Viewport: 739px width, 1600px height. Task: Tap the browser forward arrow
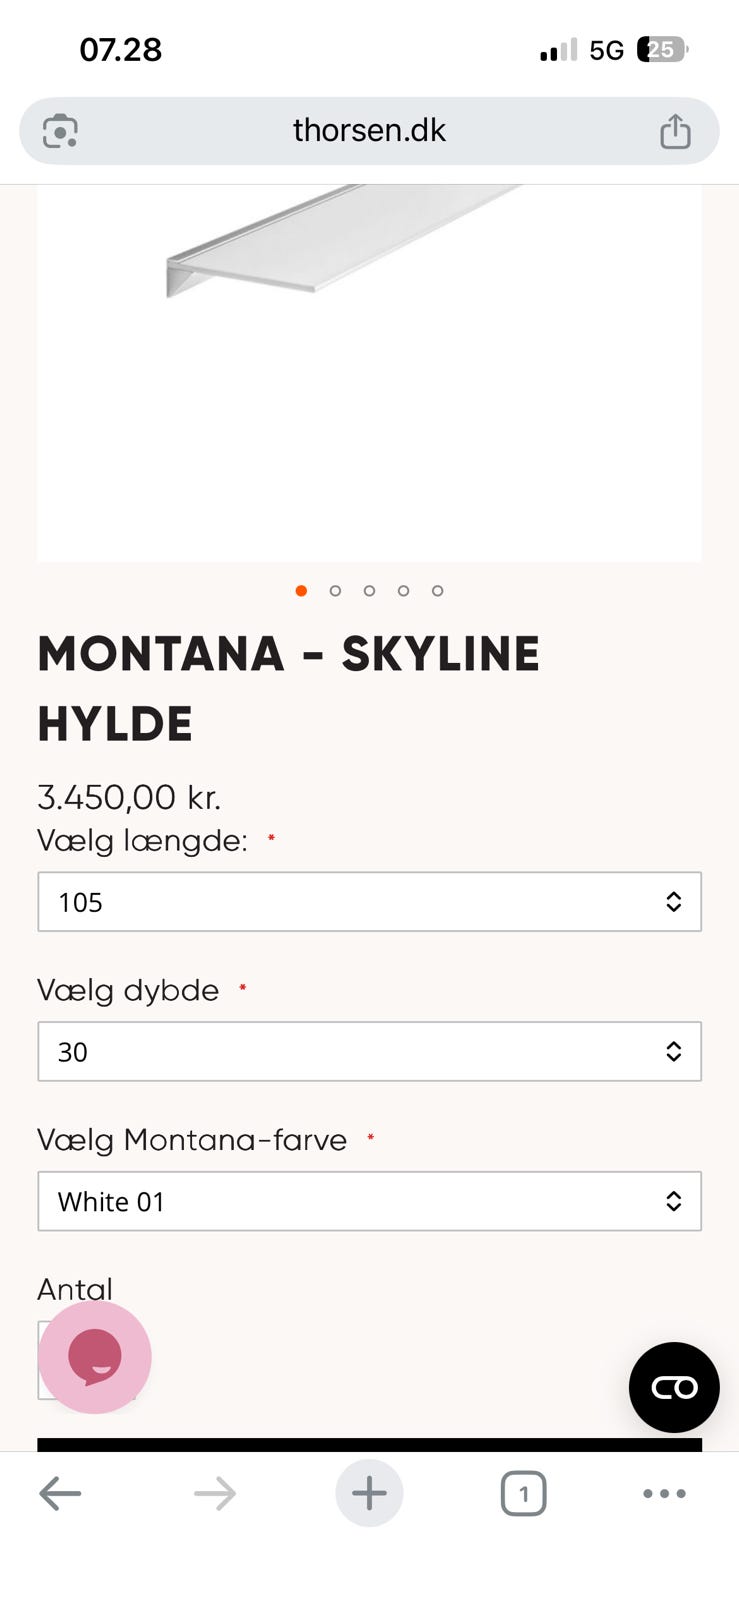click(x=215, y=1494)
